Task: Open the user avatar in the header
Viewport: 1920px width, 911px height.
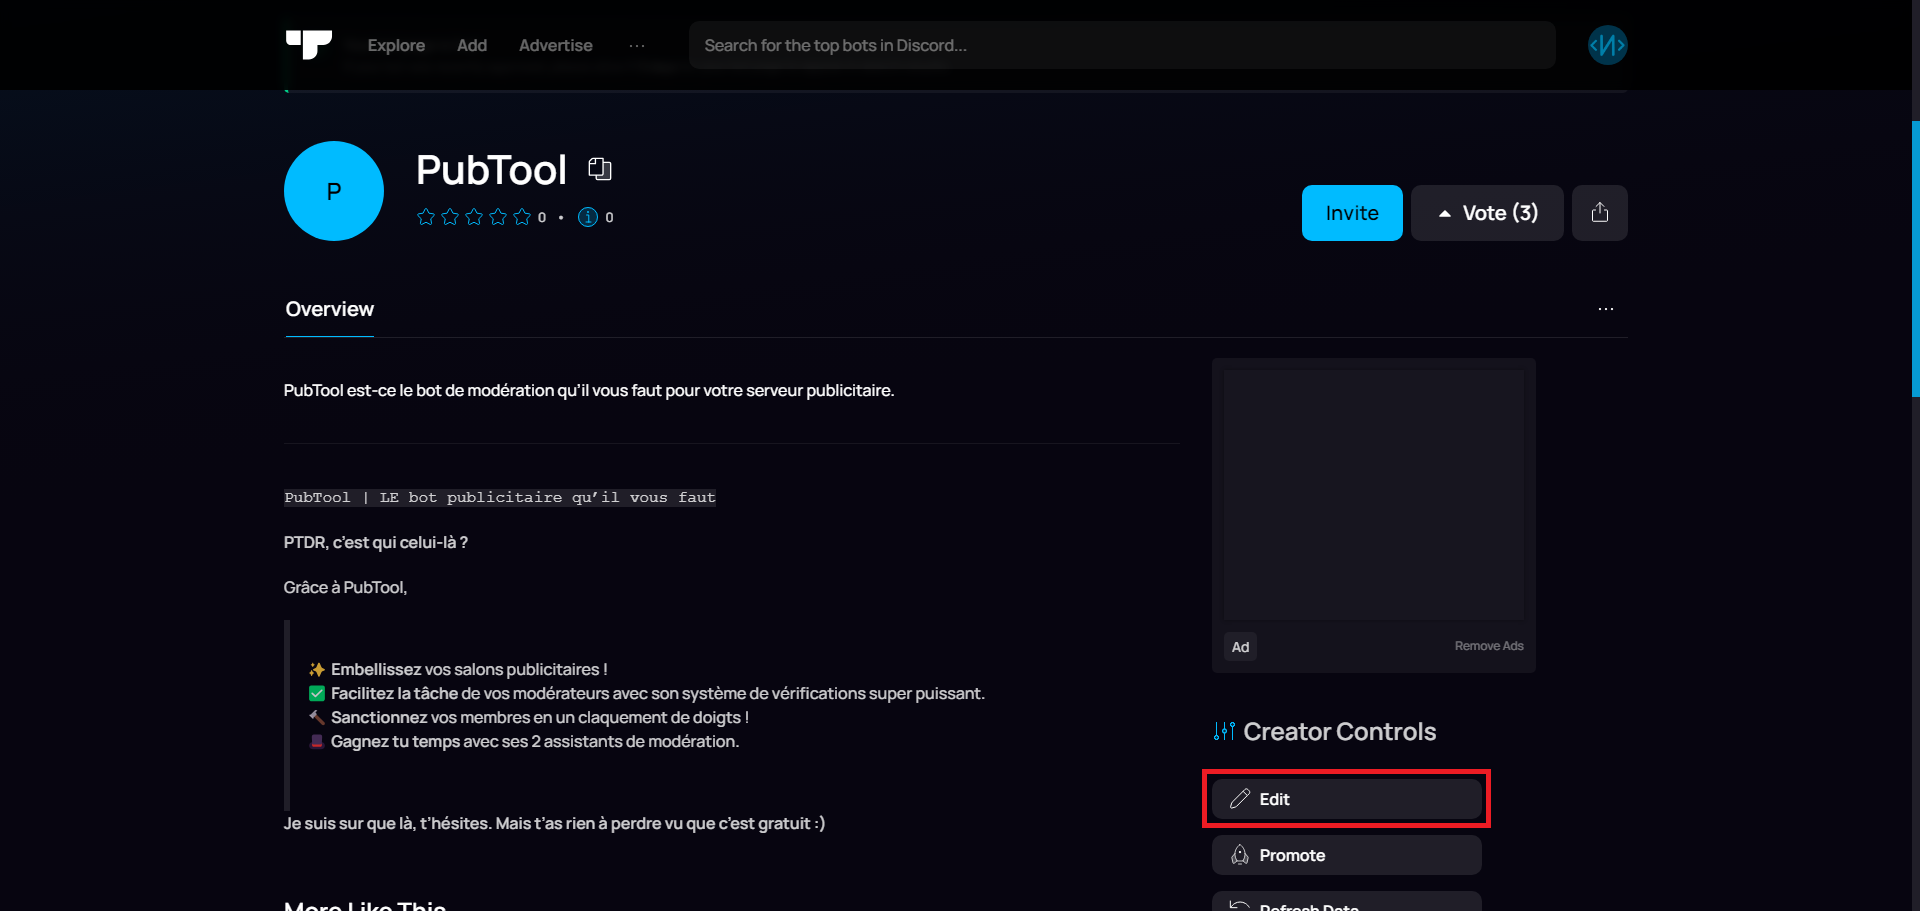Action: 1607,45
